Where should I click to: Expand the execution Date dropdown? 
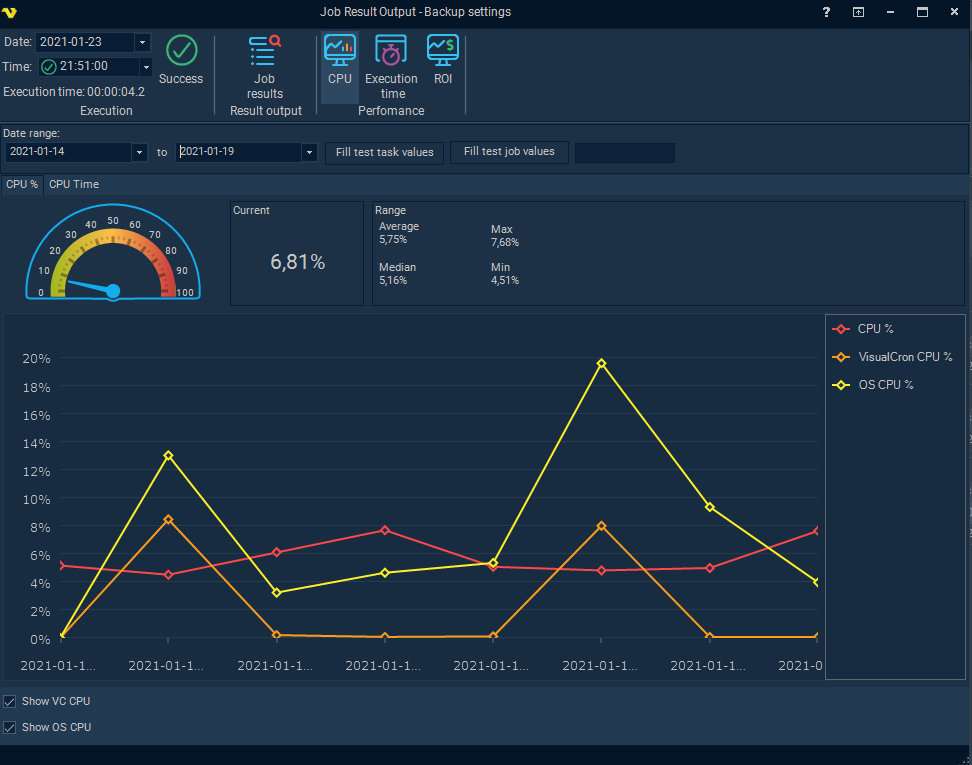(x=141, y=42)
